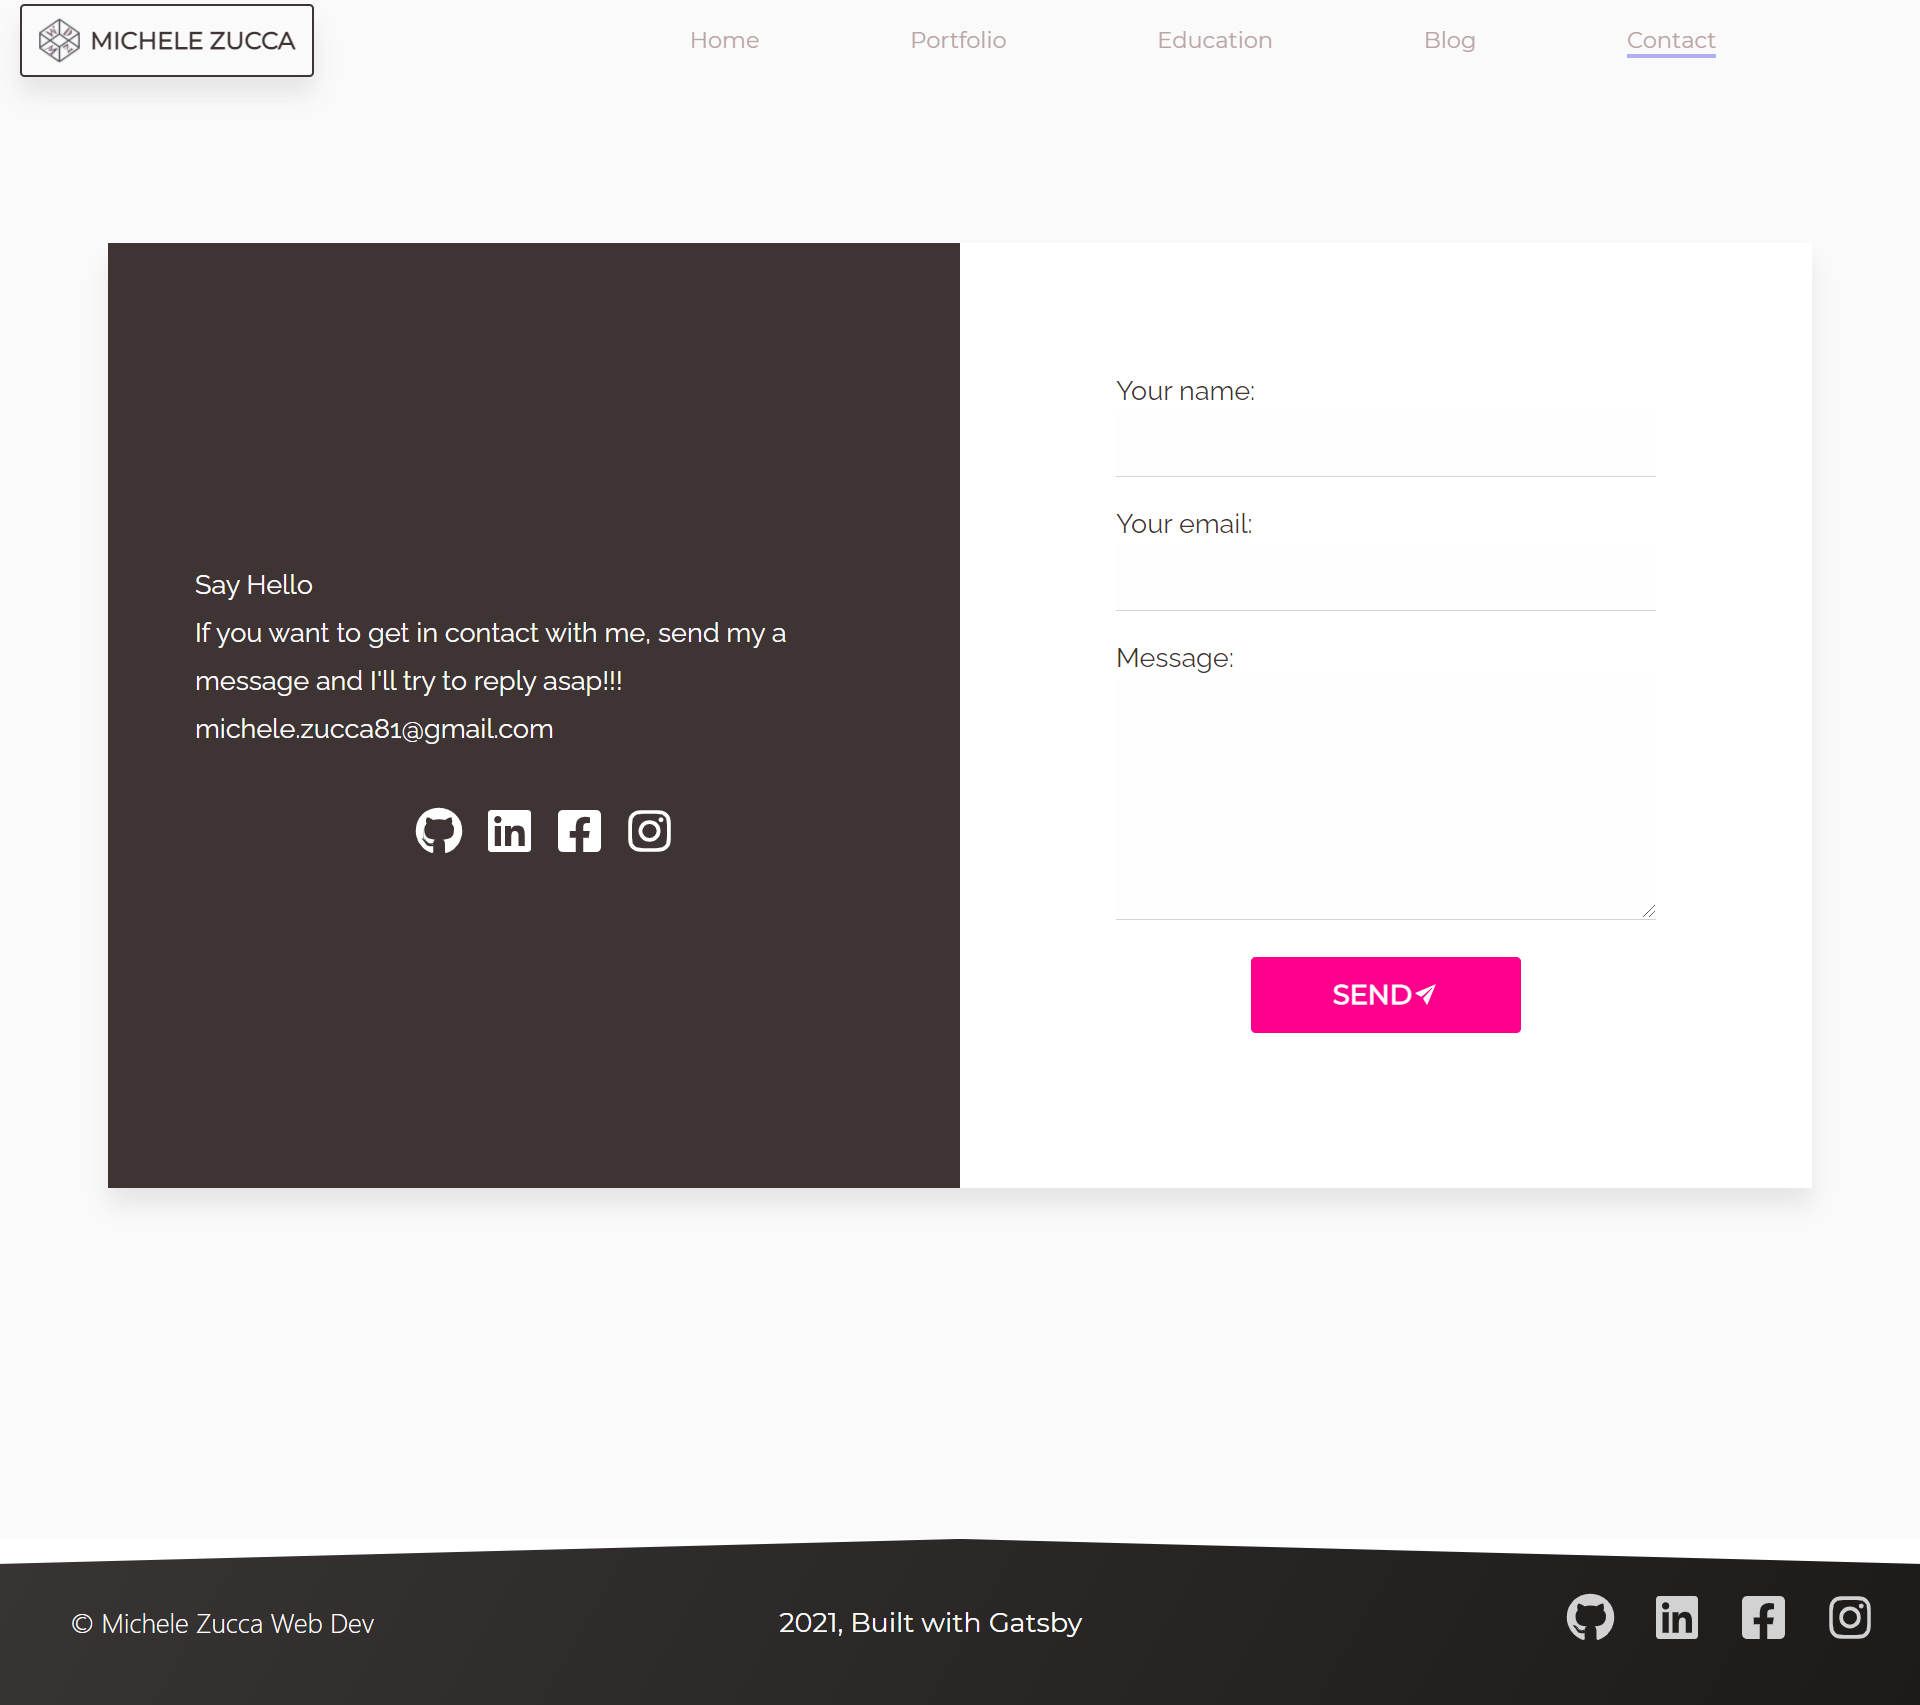Focus the Your email input field
Image resolution: width=1920 pixels, height=1705 pixels.
(1385, 577)
